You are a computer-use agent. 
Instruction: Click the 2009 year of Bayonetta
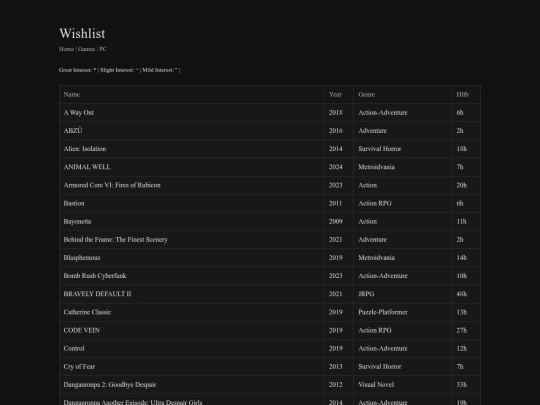[335, 221]
